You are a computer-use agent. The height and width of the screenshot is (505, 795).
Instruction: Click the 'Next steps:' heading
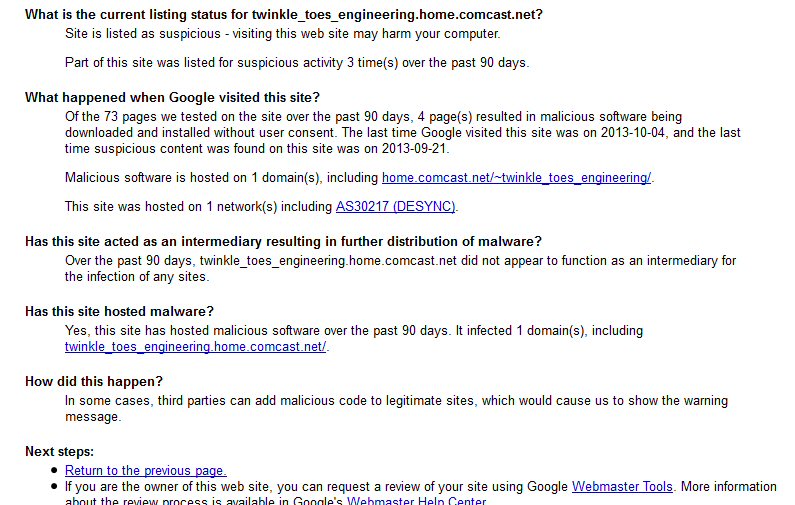coord(59,452)
